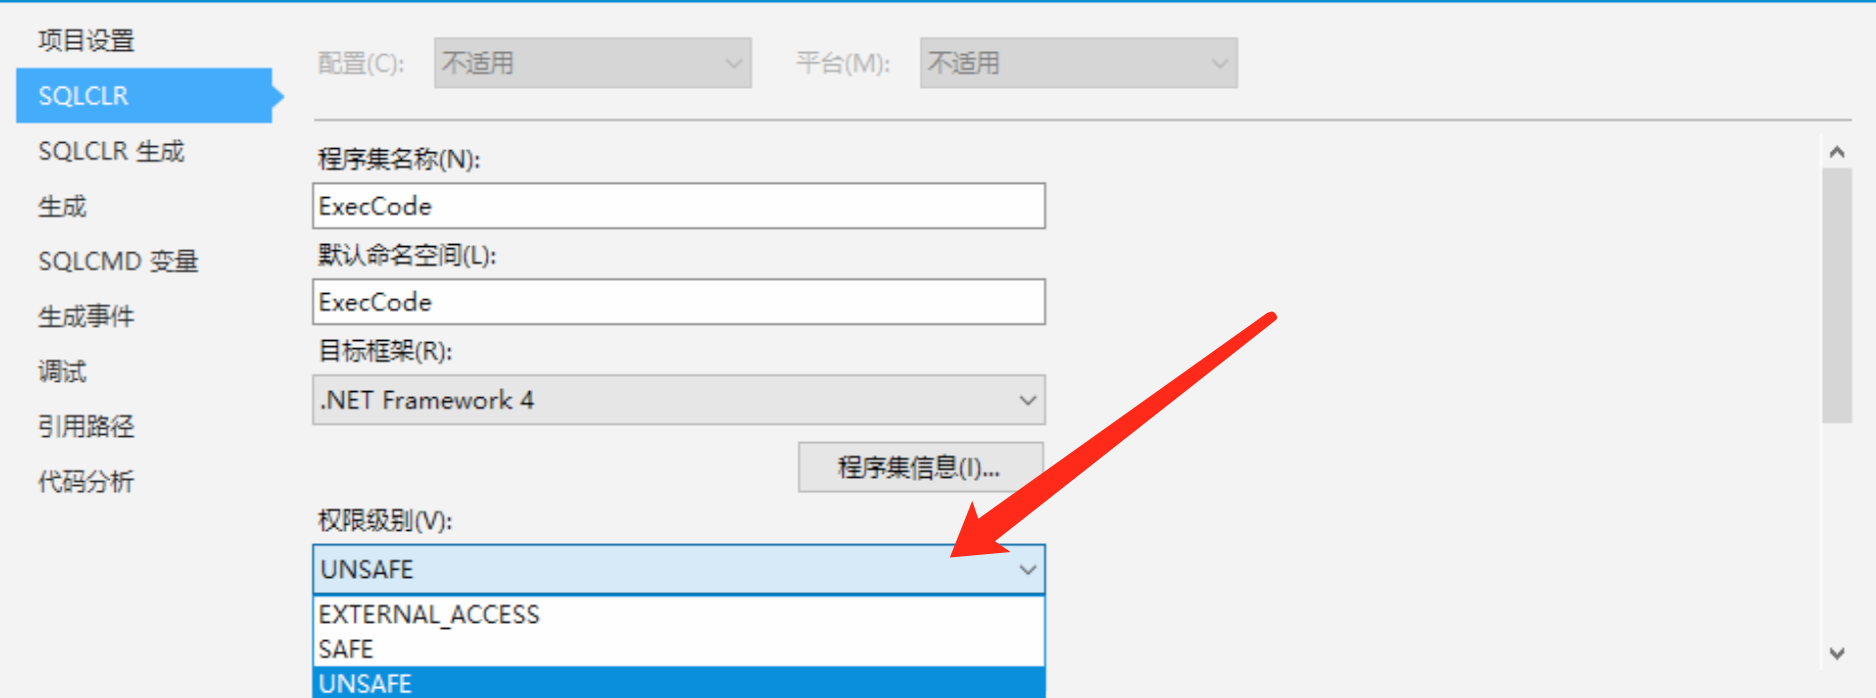The height and width of the screenshot is (698, 1876).
Task: Open the 代码分析 page
Action: point(86,481)
